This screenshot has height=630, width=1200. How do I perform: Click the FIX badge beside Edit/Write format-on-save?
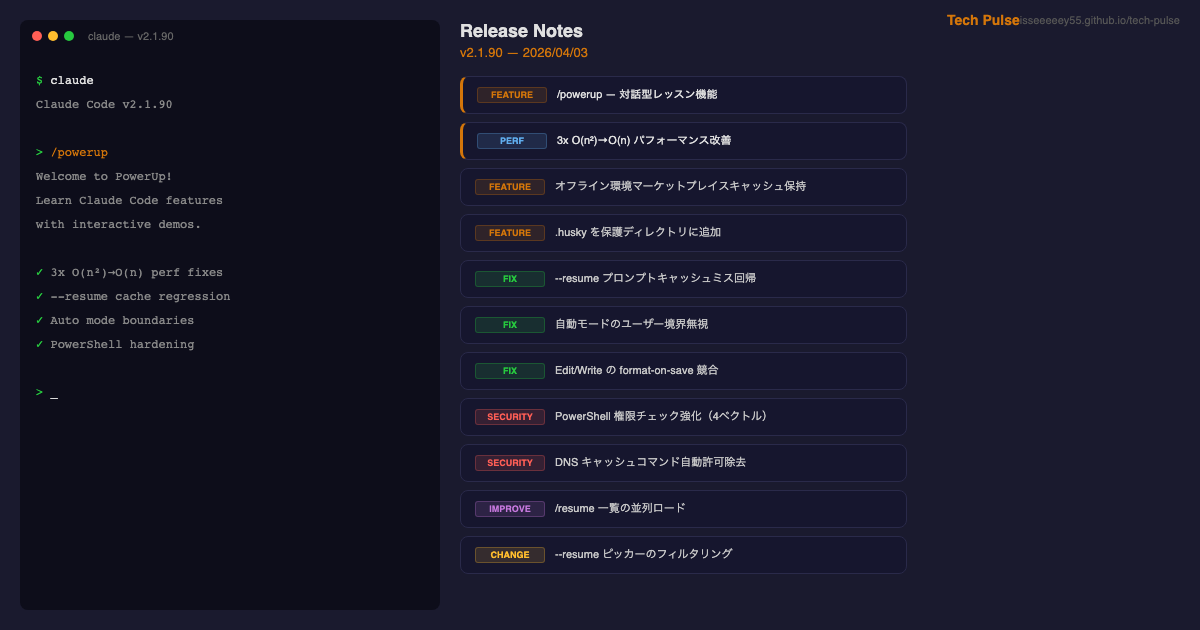click(x=510, y=371)
